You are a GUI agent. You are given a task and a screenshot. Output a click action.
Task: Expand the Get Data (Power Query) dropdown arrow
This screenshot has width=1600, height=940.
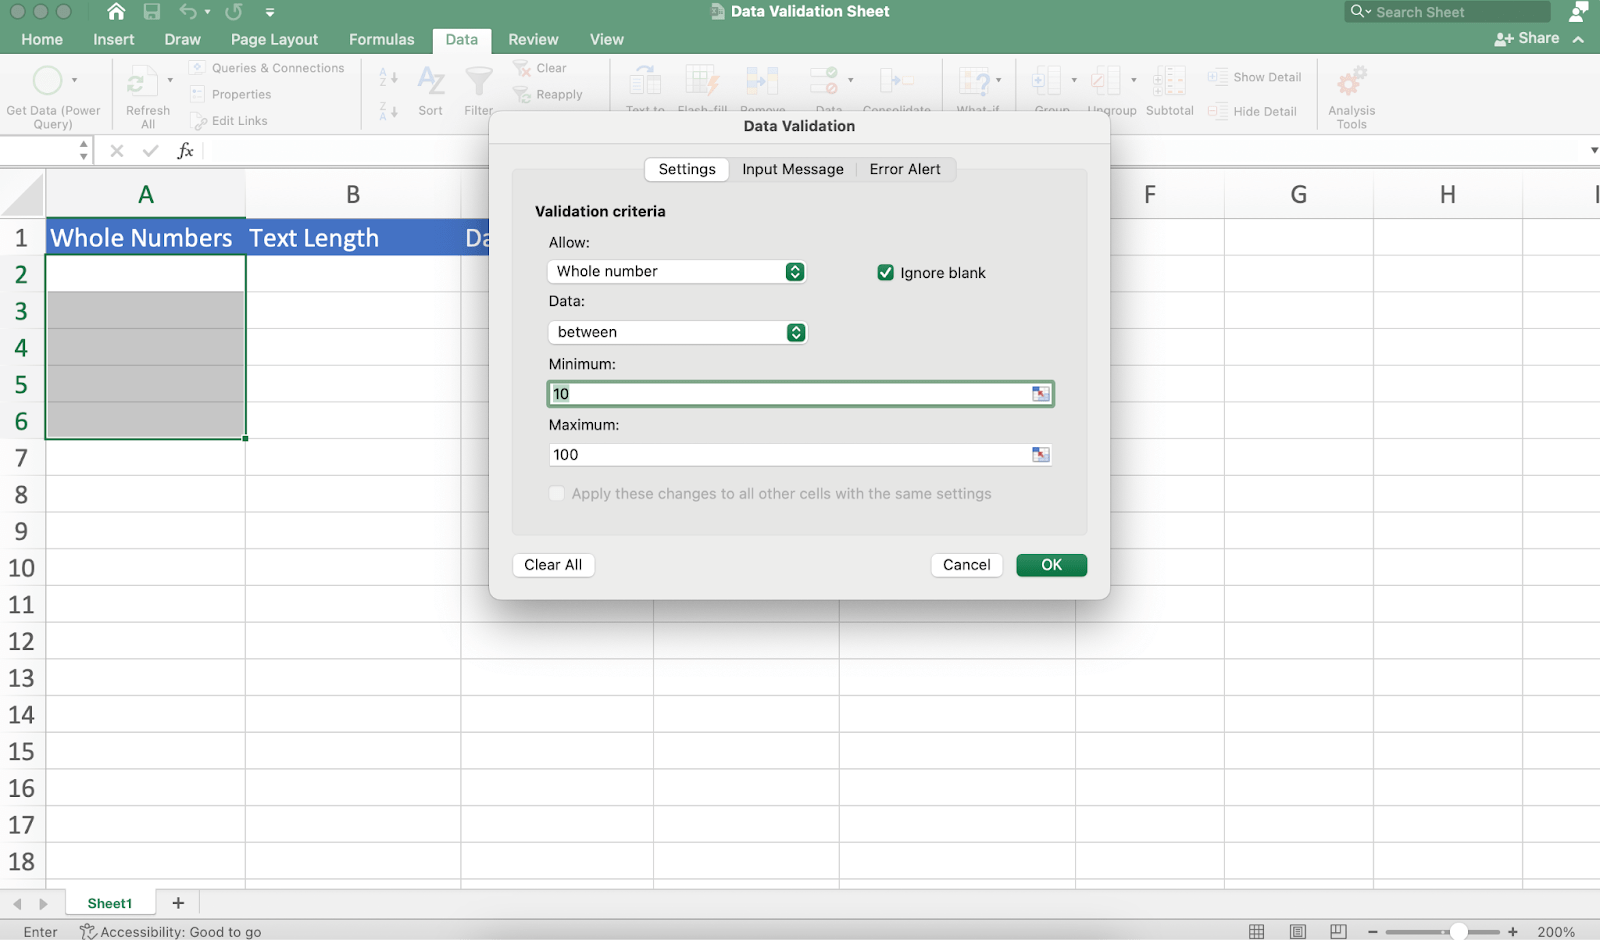[x=76, y=80]
